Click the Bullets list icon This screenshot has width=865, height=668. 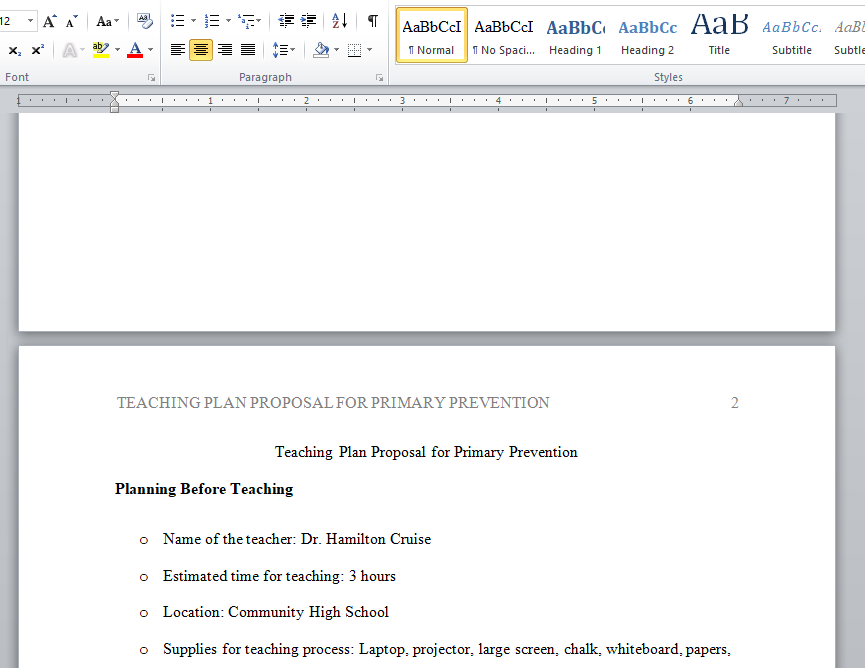point(178,22)
